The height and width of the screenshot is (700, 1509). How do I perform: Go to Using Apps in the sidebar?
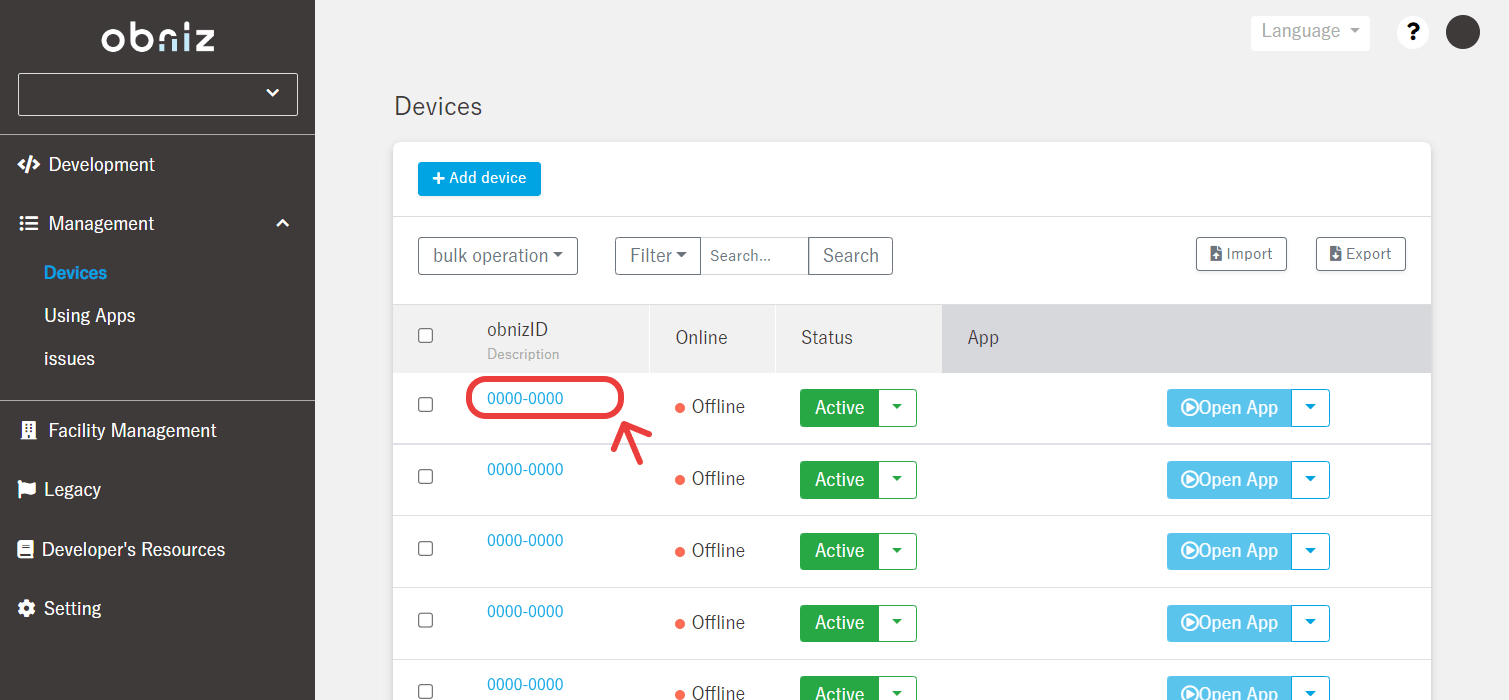90,316
